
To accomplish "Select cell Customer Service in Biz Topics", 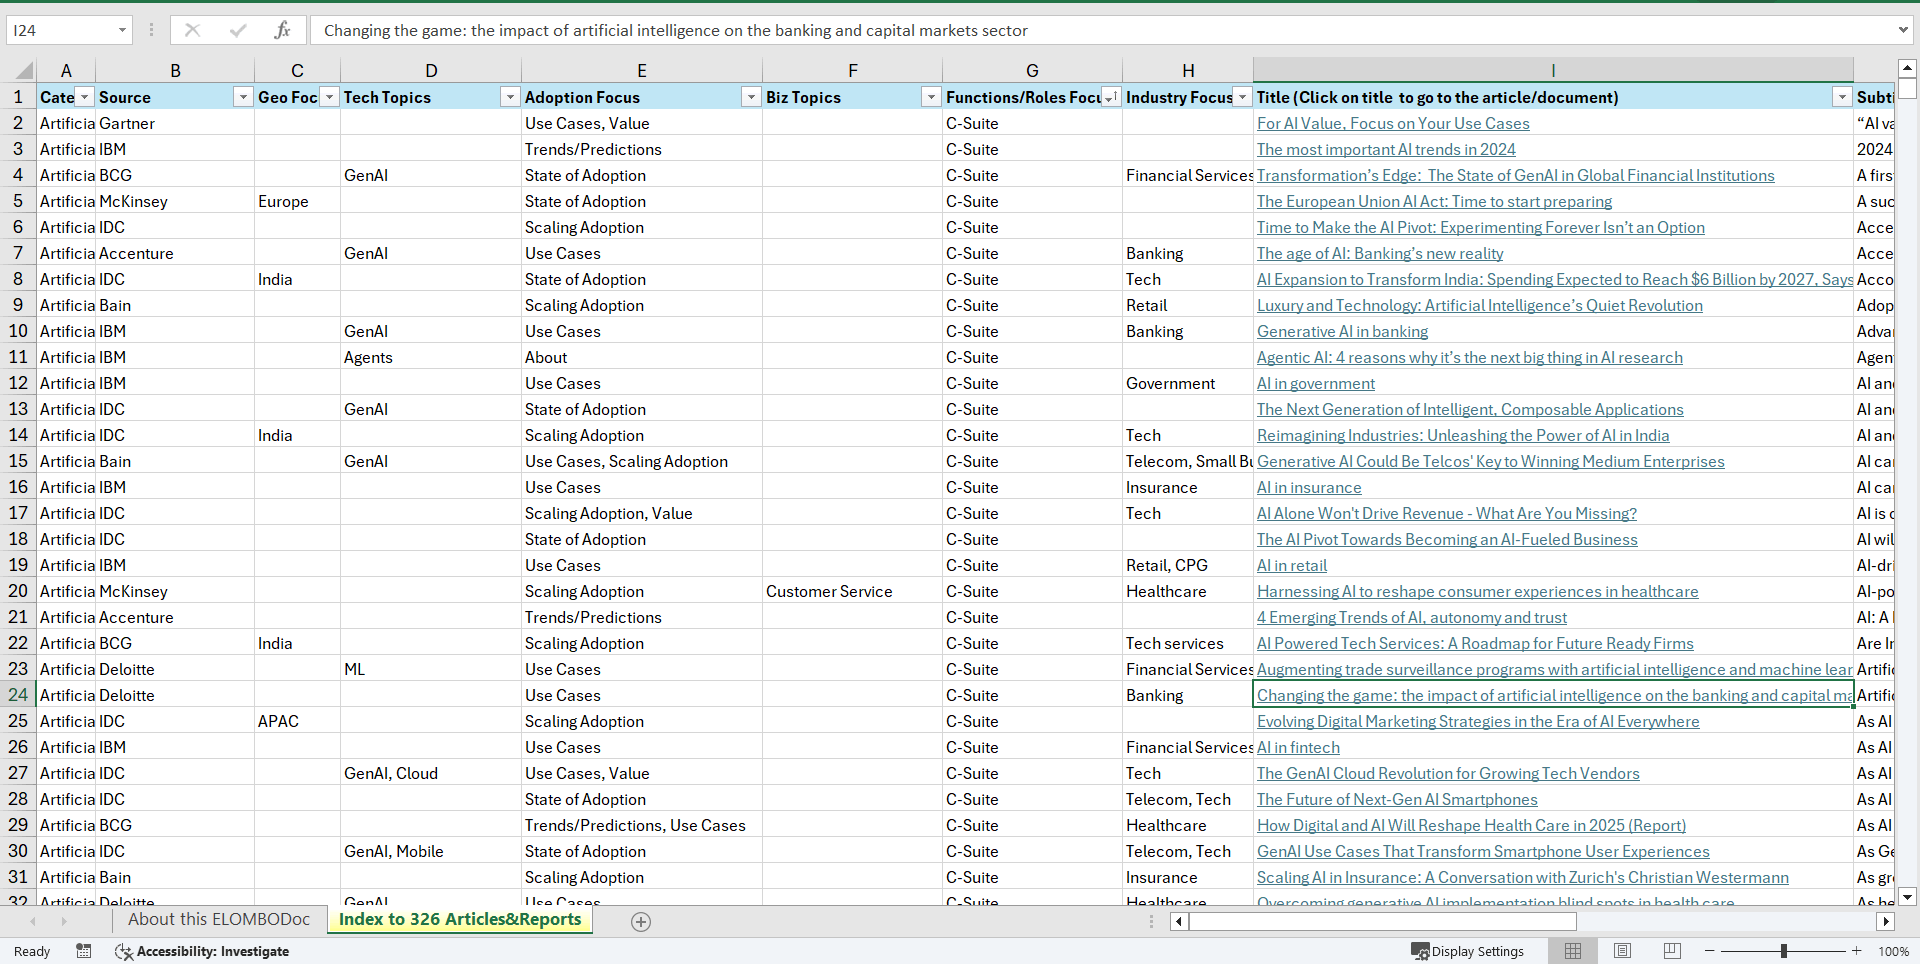I will click(x=852, y=592).
